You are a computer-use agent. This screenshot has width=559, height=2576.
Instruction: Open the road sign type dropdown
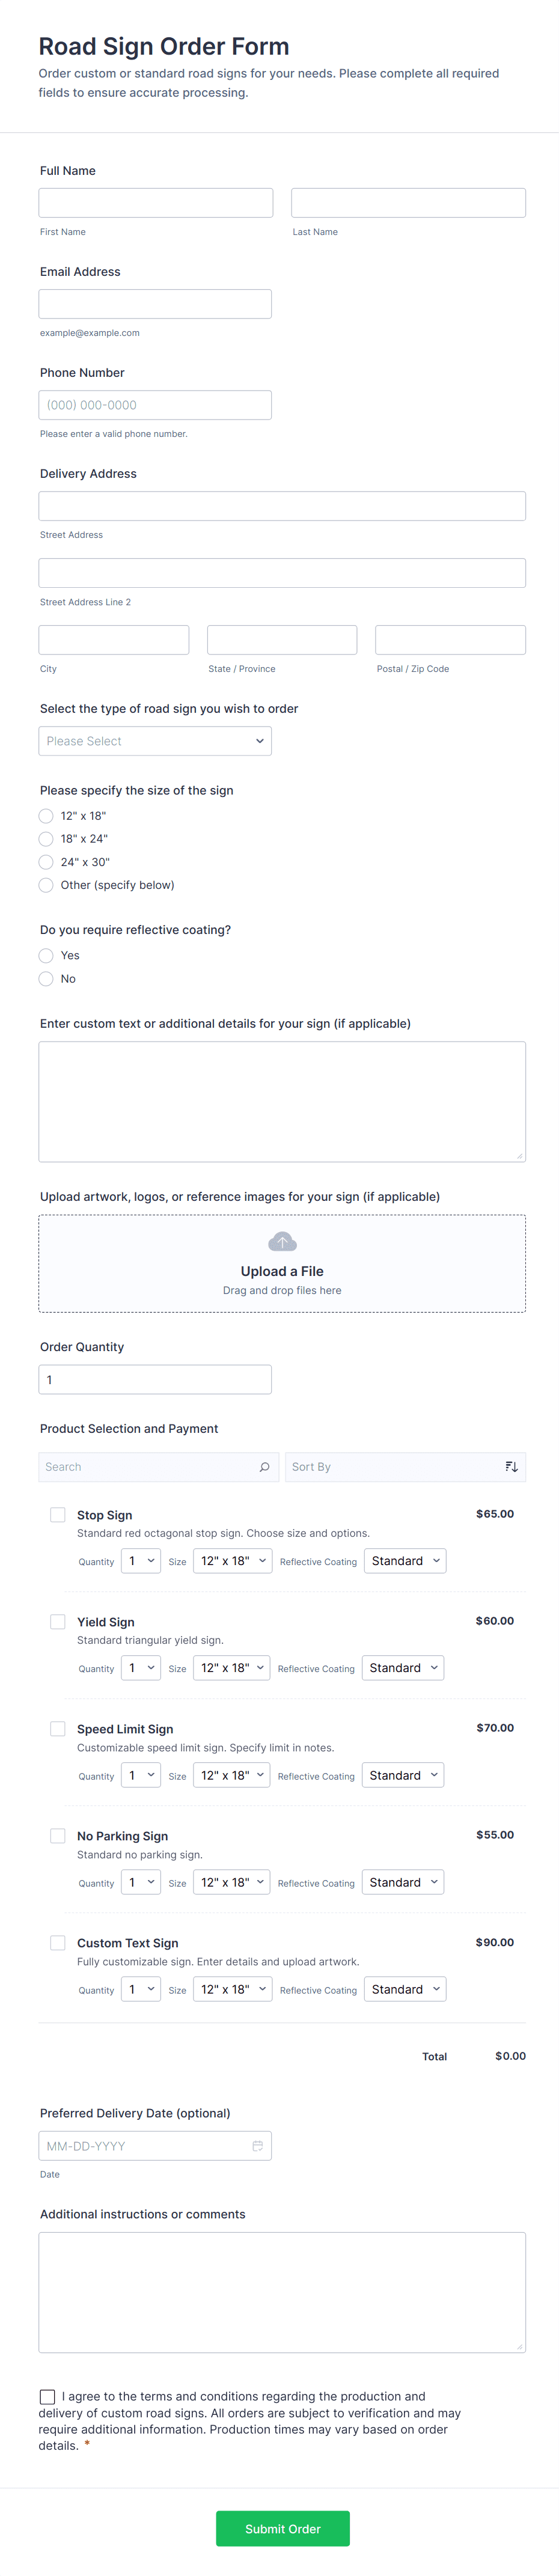(155, 741)
